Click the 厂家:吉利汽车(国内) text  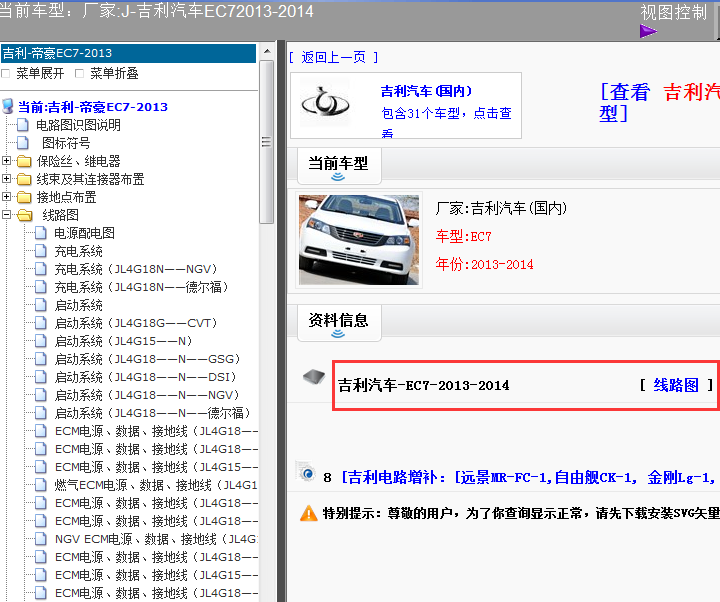point(501,208)
